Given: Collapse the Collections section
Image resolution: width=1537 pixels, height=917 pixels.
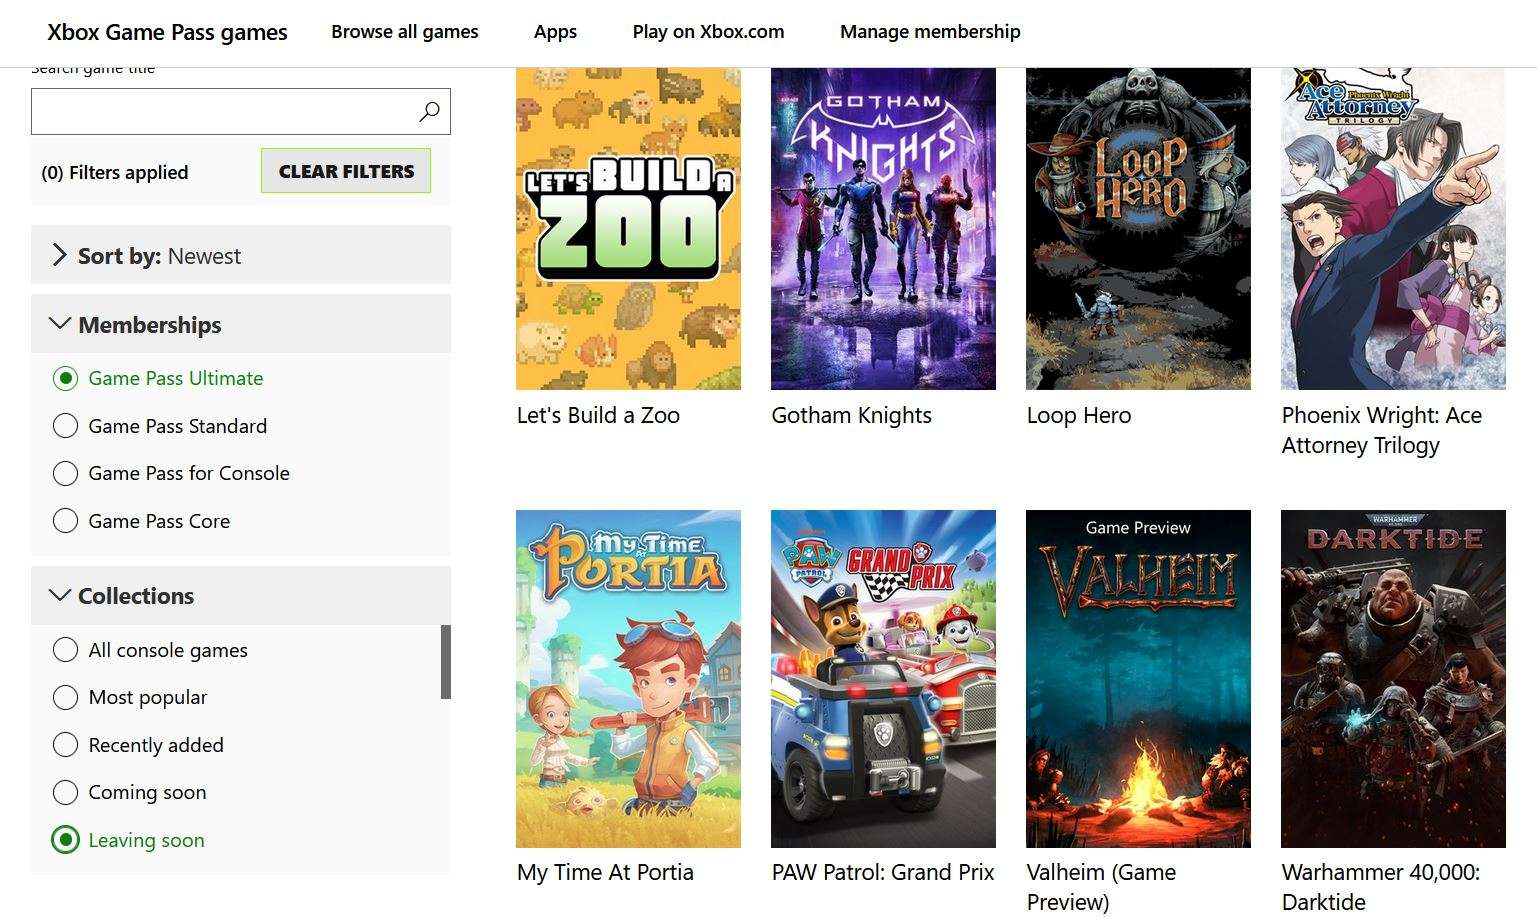Looking at the screenshot, I should pos(241,595).
